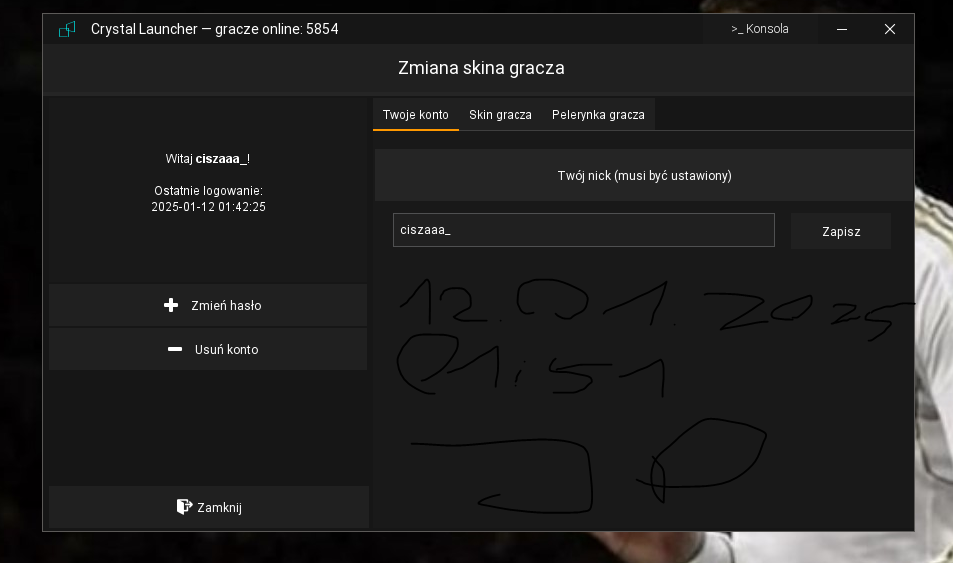Select the Pelerynka gracza tab

click(x=598, y=114)
